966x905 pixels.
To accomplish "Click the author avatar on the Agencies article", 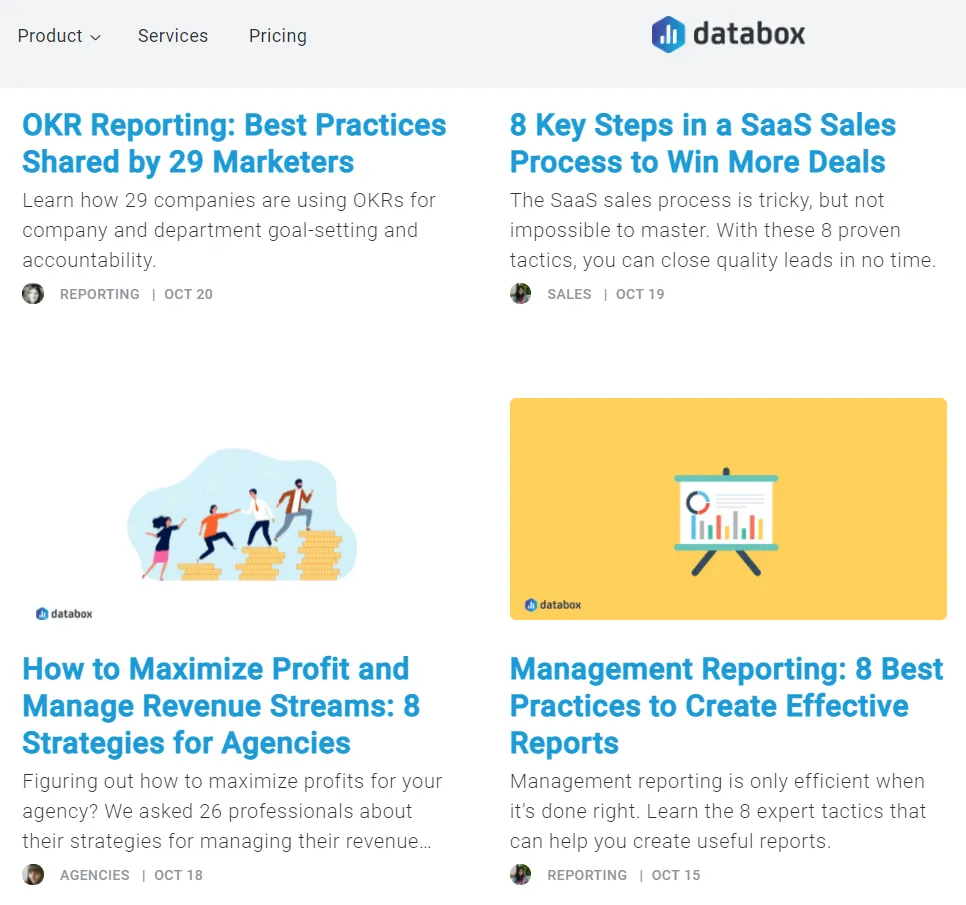I will click(33, 874).
